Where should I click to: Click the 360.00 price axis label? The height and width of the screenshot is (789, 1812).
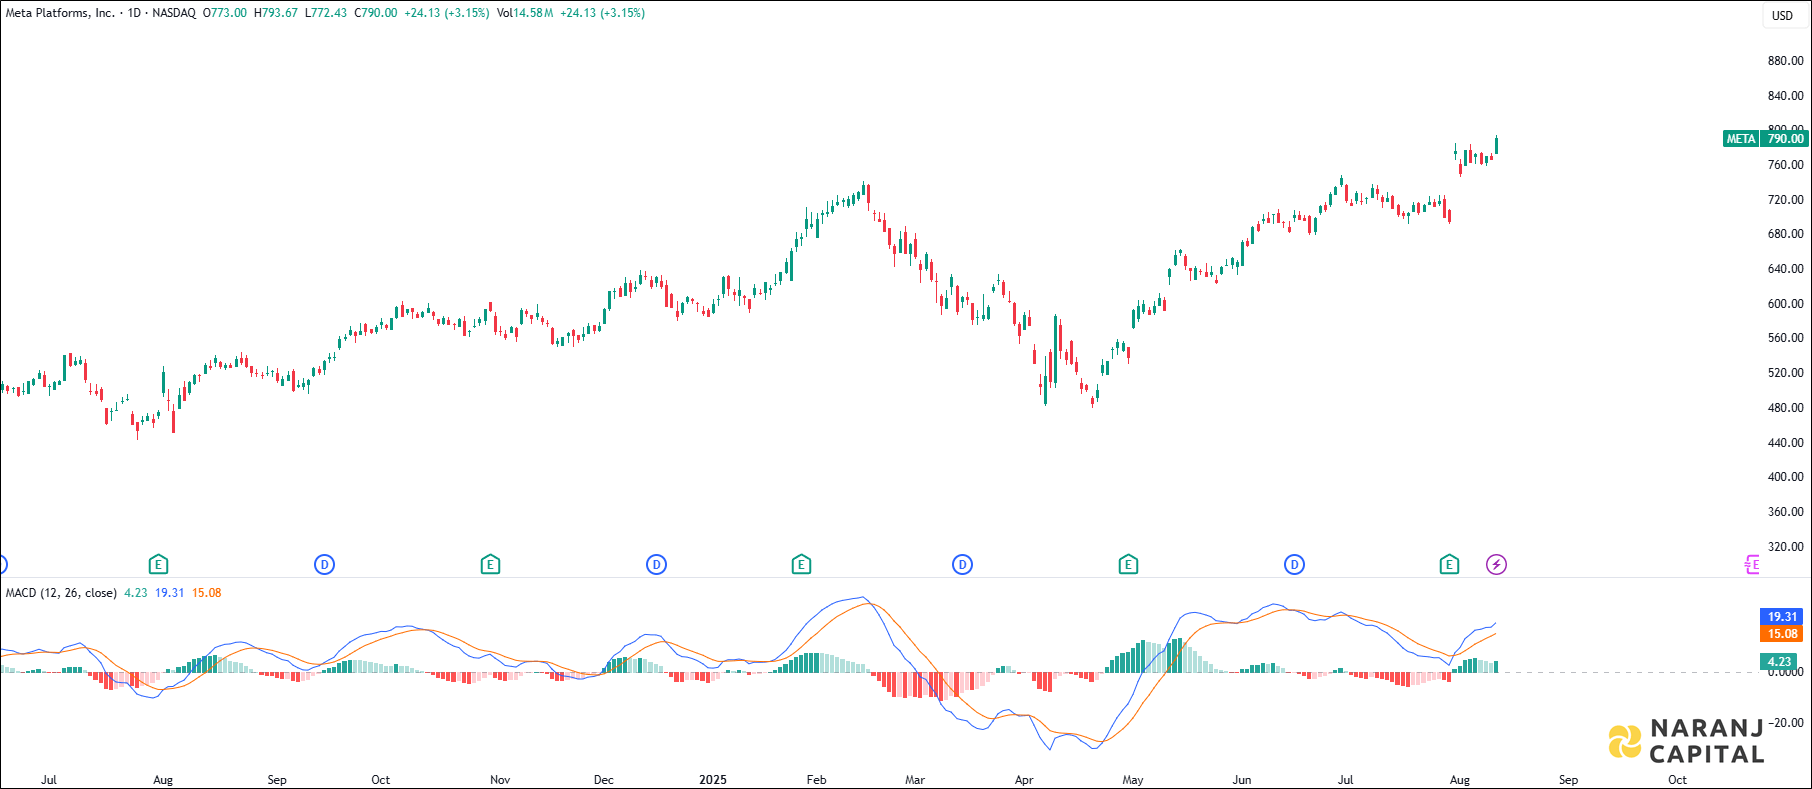[1785, 512]
